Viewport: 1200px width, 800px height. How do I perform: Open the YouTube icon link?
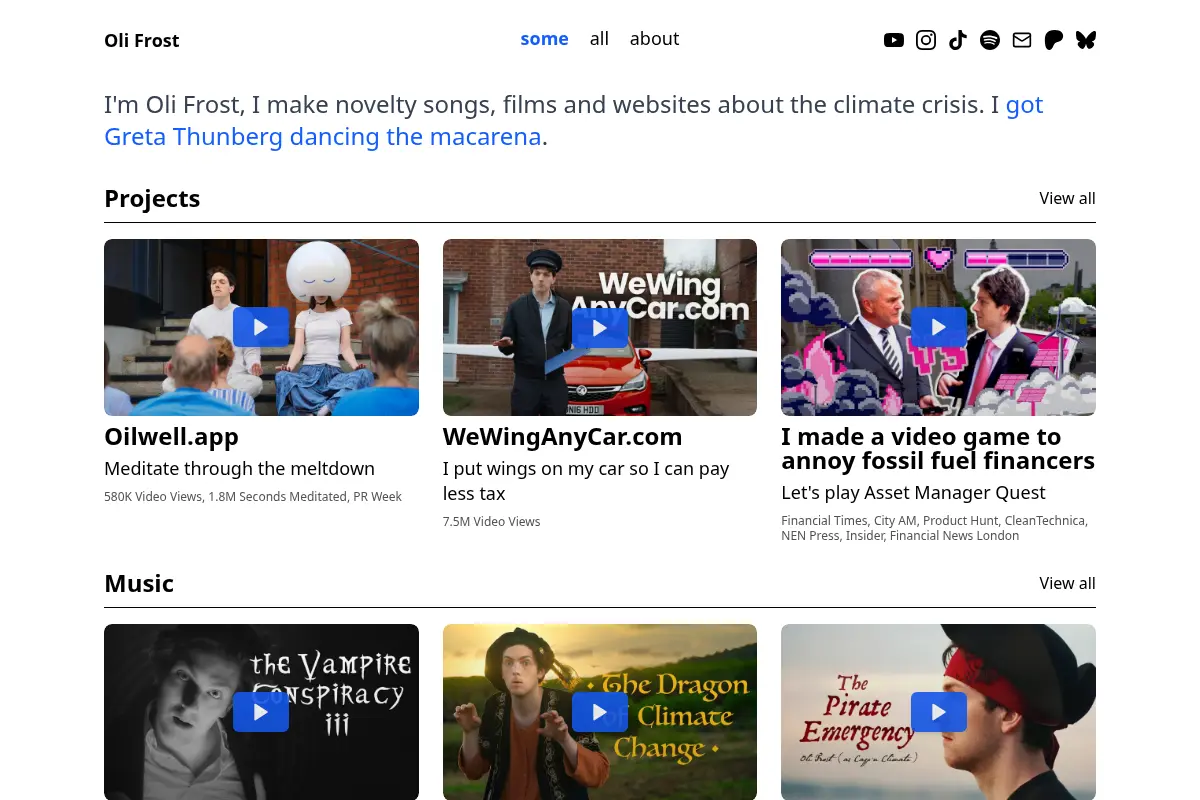(x=894, y=40)
